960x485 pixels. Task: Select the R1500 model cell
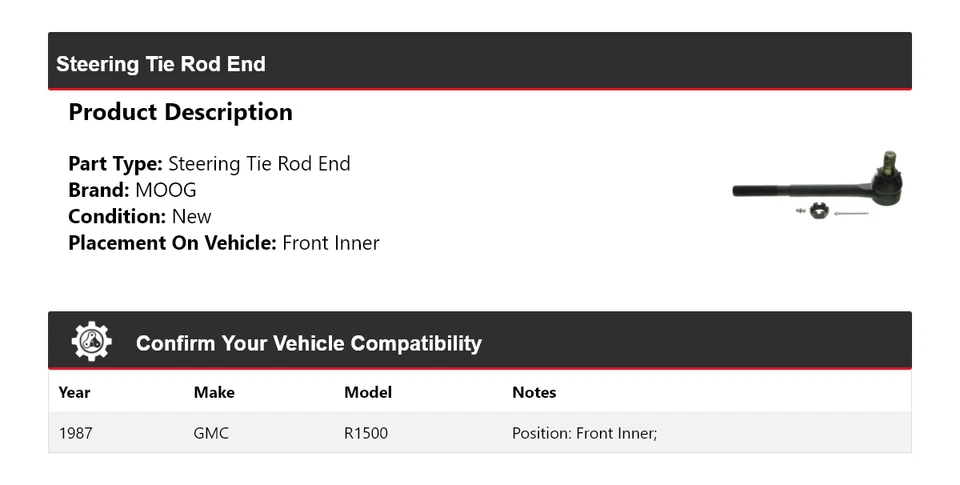click(365, 433)
